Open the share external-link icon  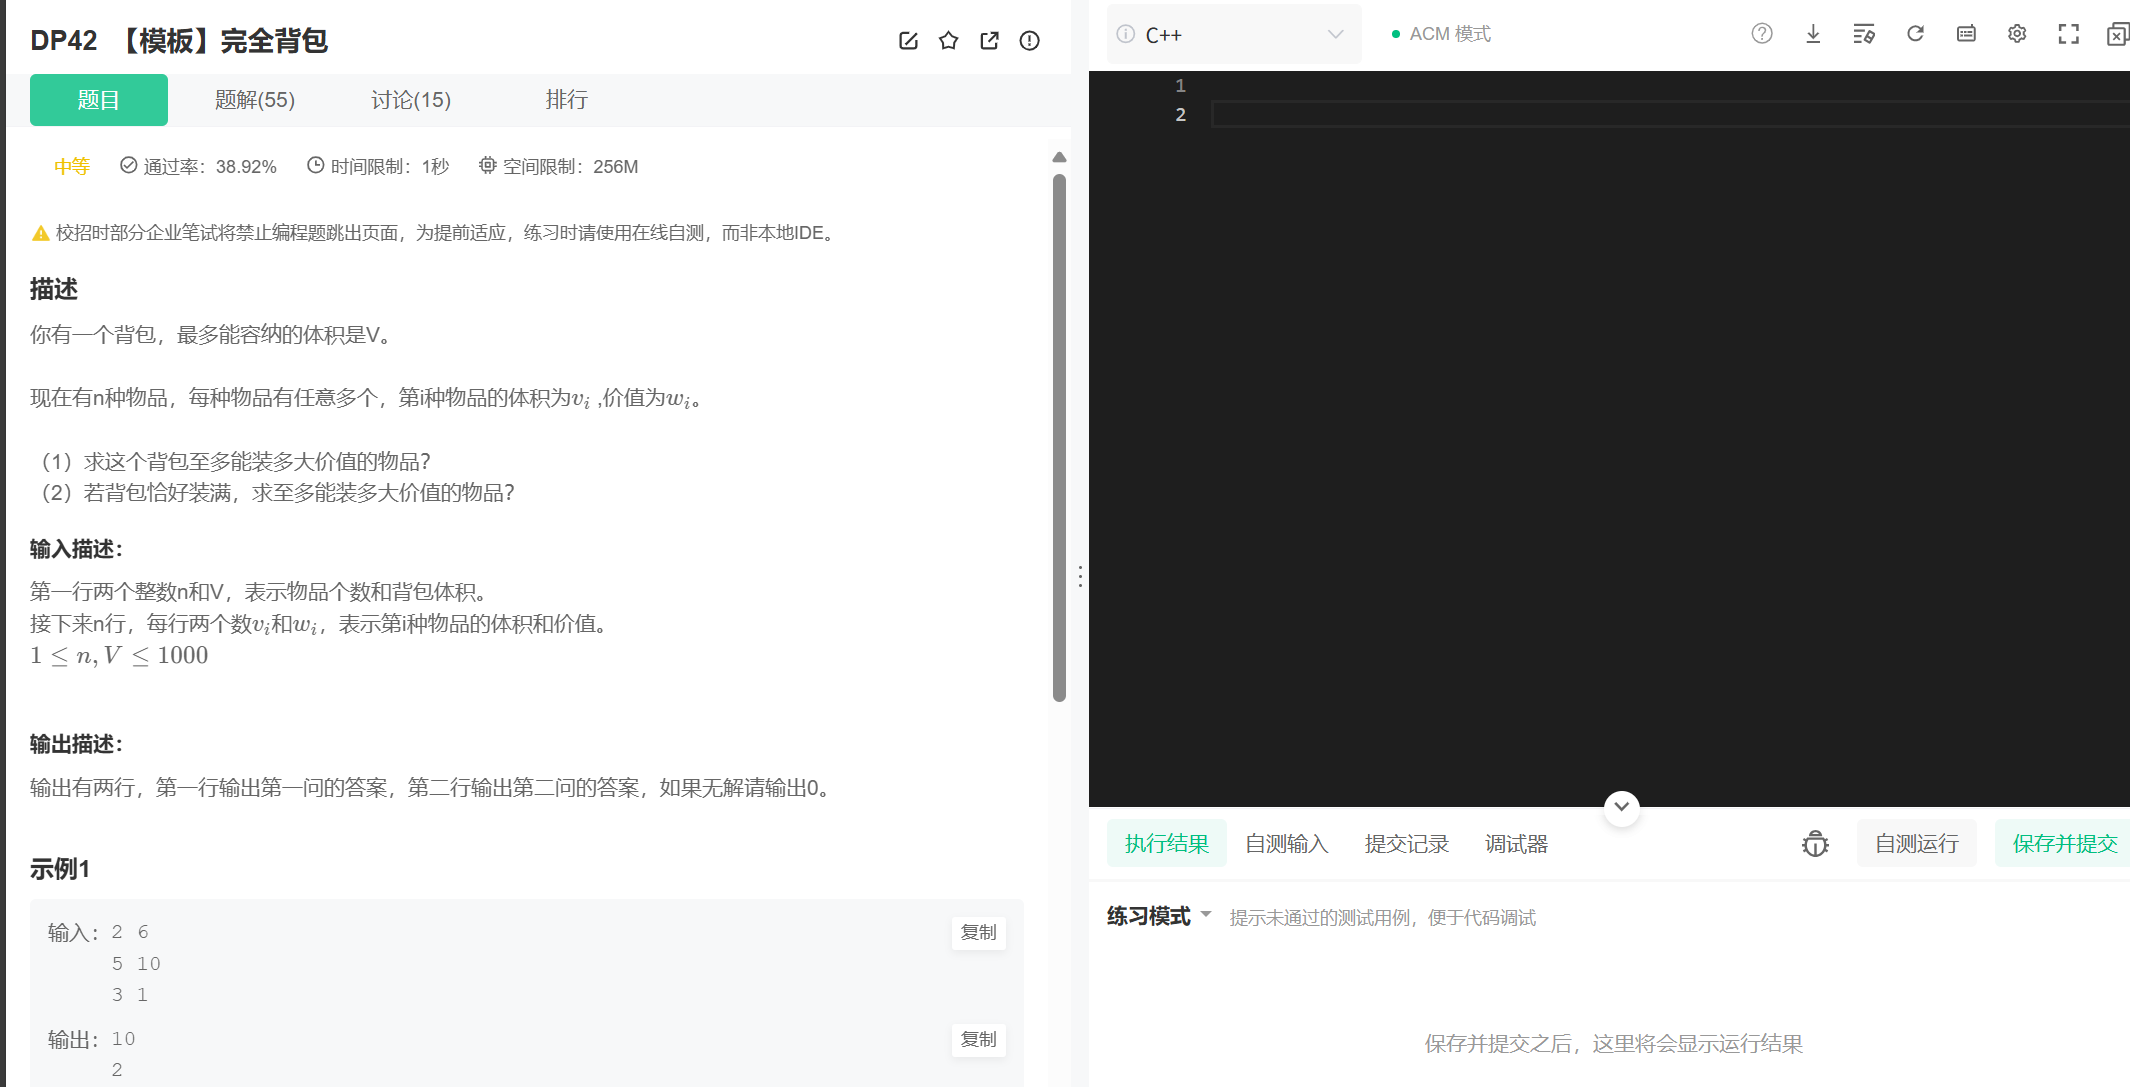click(x=989, y=41)
